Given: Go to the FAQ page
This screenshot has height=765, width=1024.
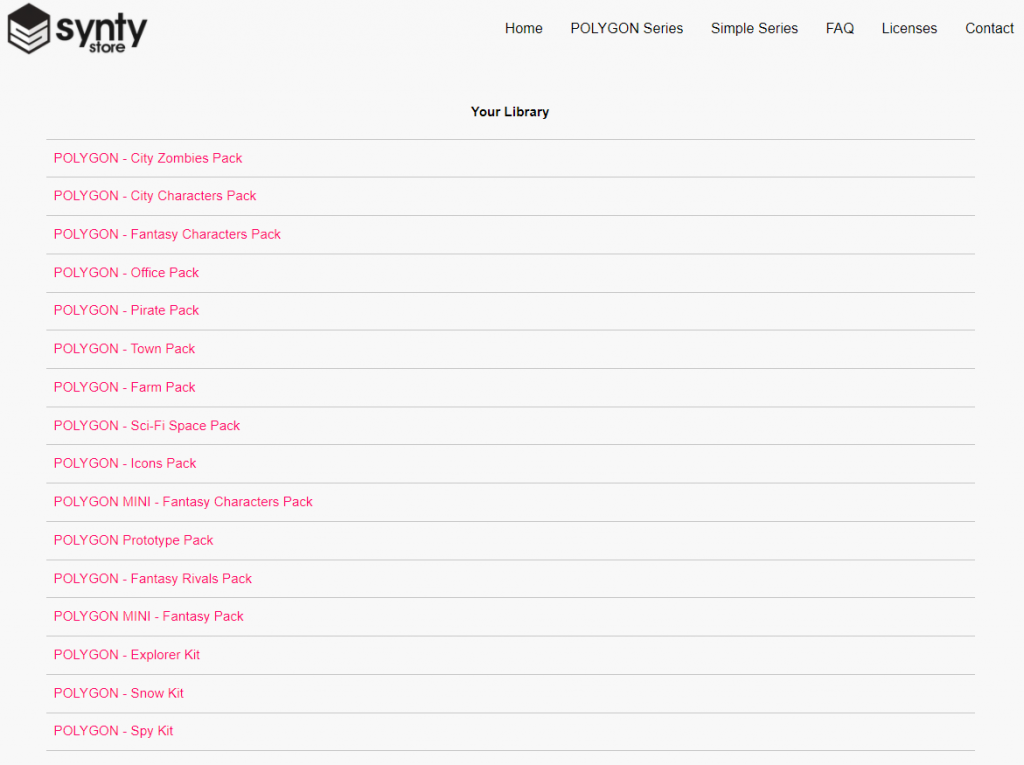Looking at the screenshot, I should click(839, 28).
